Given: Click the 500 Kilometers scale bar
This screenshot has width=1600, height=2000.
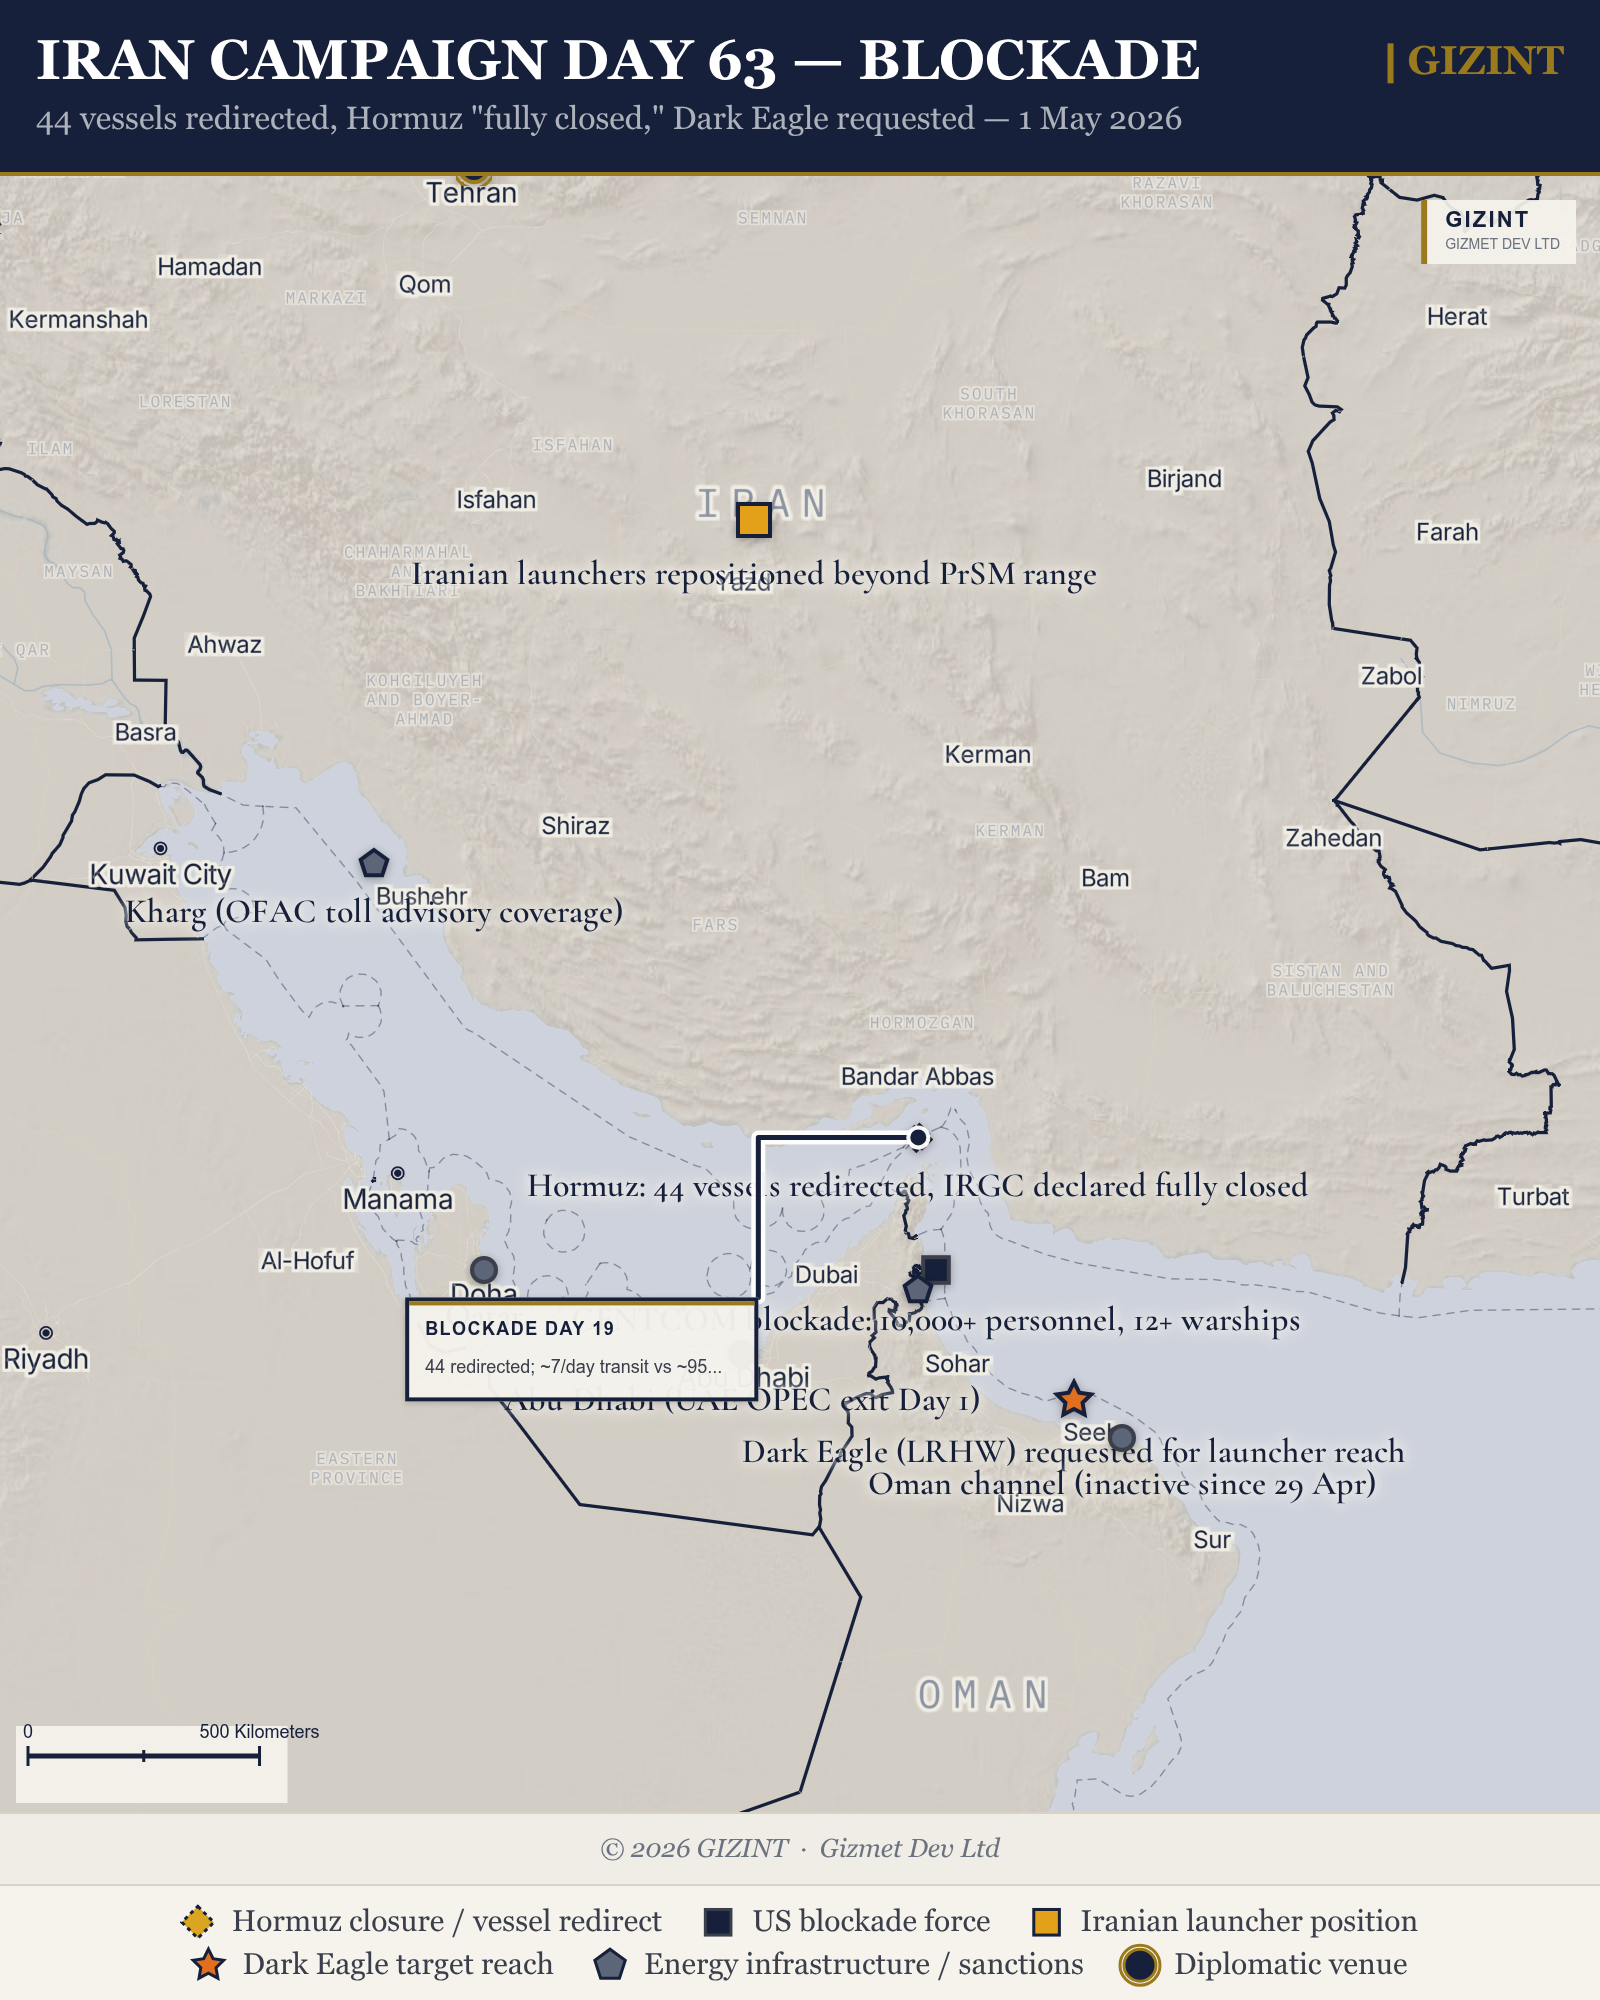Looking at the screenshot, I should (143, 1755).
